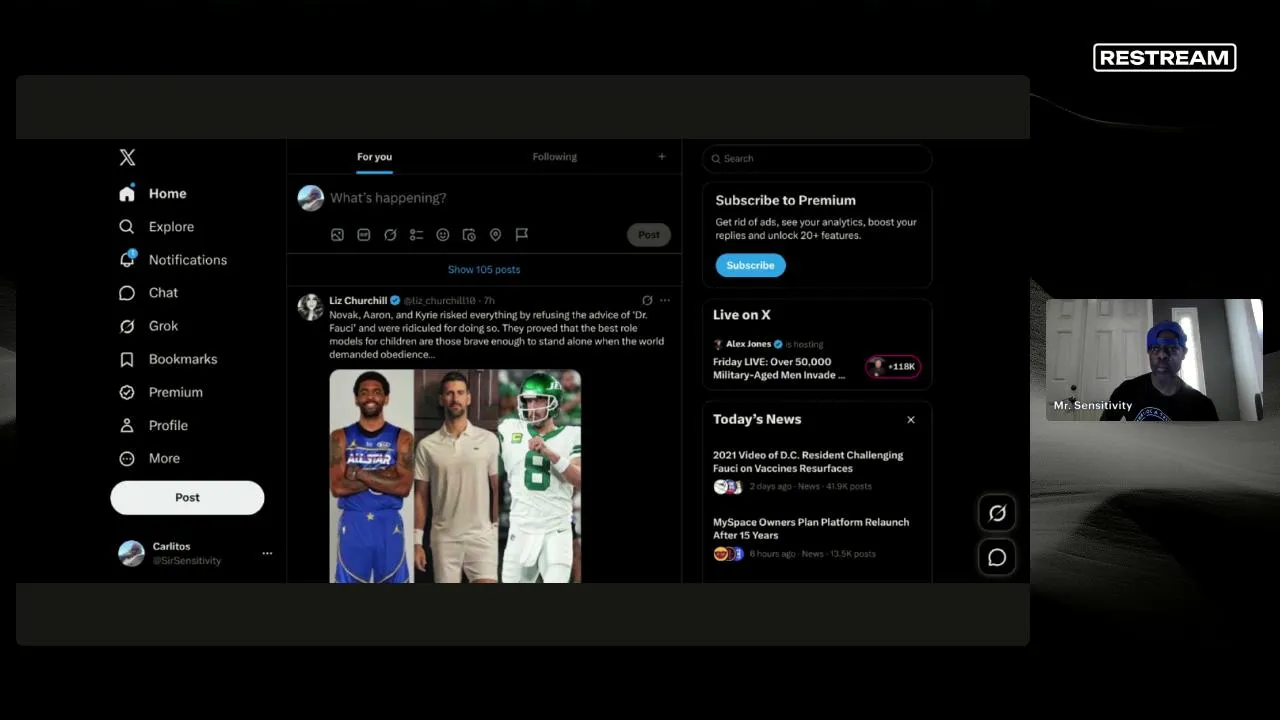Open the Premium badge icon in sidebar
This screenshot has height=720, width=1280.
pos(127,392)
